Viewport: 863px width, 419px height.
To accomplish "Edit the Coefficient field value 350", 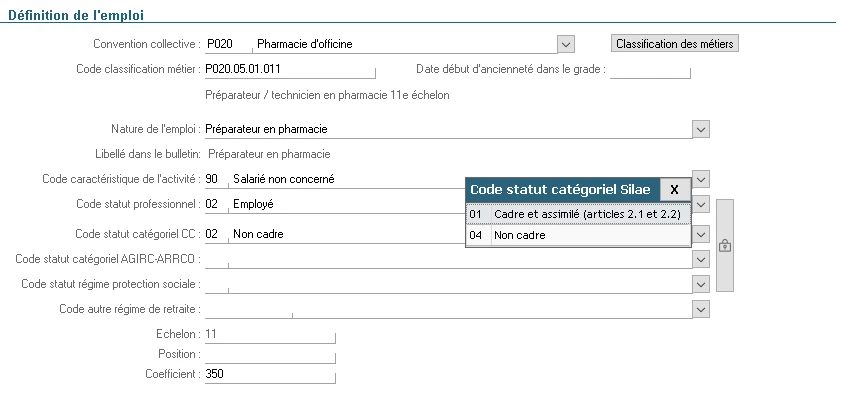I will [x=268, y=374].
